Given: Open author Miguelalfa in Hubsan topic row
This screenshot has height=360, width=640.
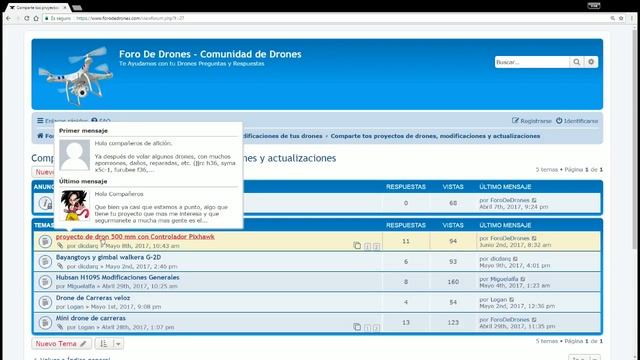Looking at the screenshot, I should pyautogui.click(x=81, y=286).
